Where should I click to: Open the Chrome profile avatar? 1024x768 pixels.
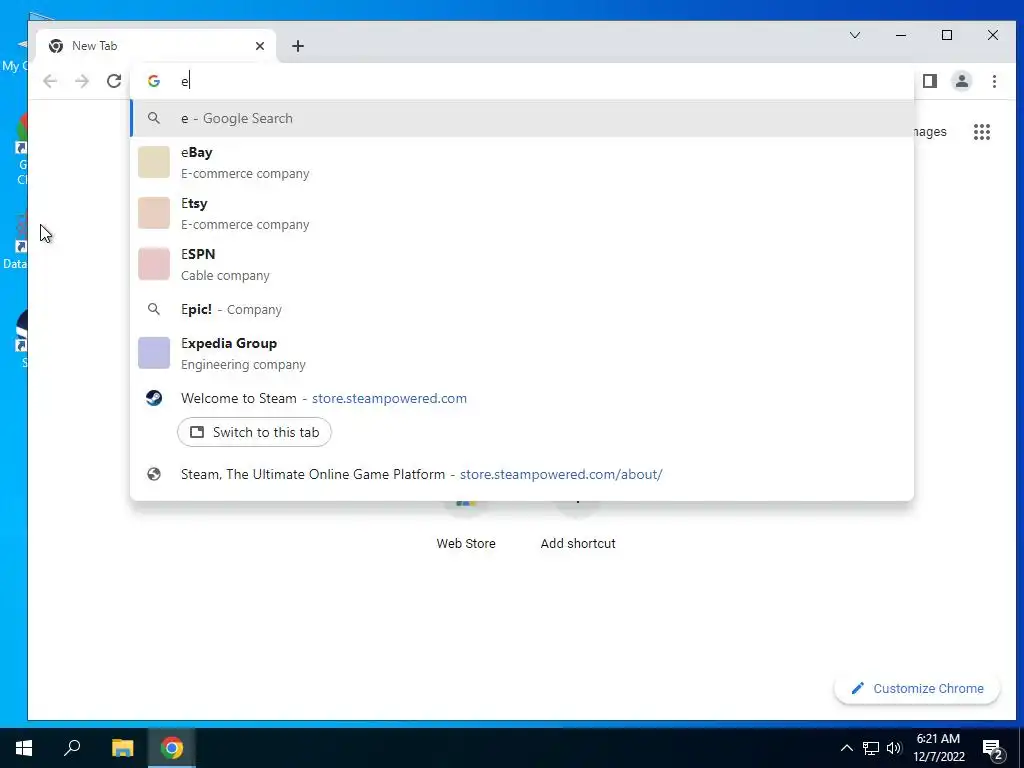962,81
